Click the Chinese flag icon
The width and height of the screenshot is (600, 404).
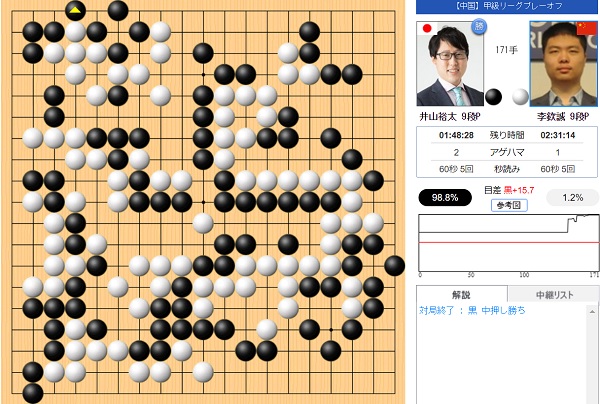point(587,28)
